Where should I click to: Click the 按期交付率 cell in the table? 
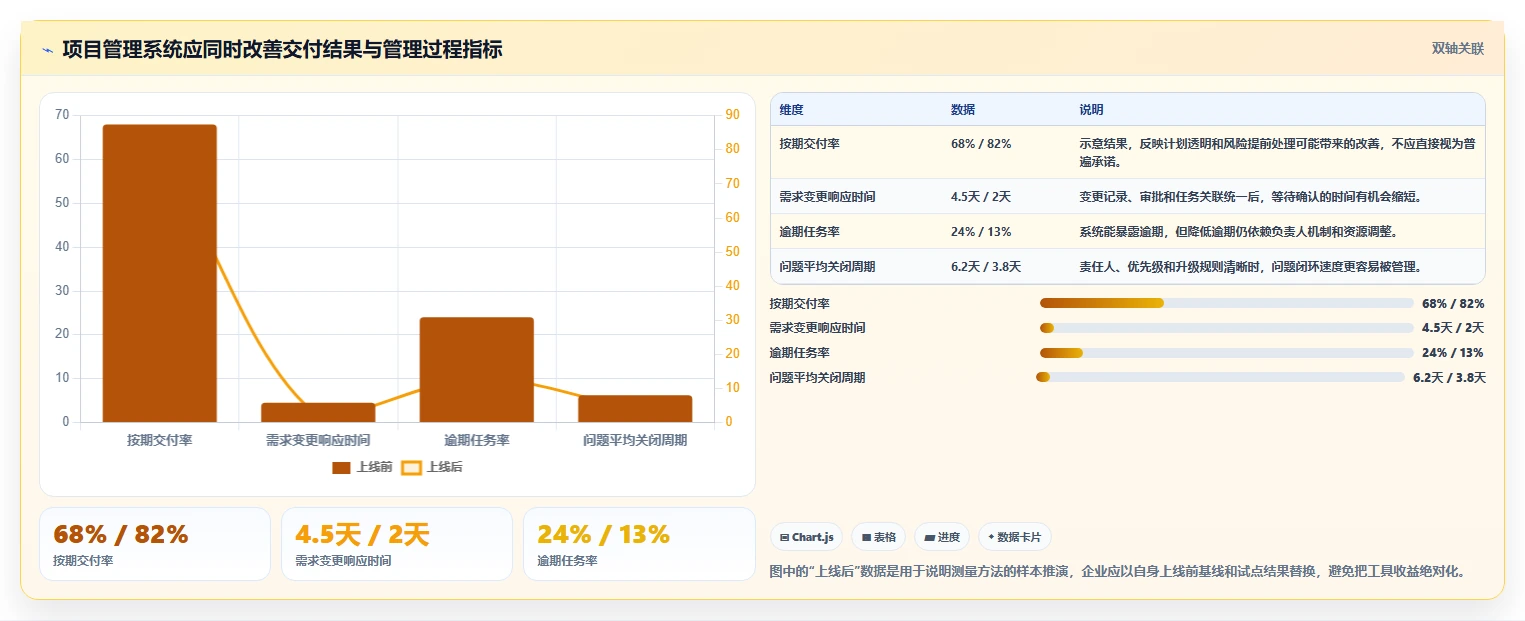810,143
